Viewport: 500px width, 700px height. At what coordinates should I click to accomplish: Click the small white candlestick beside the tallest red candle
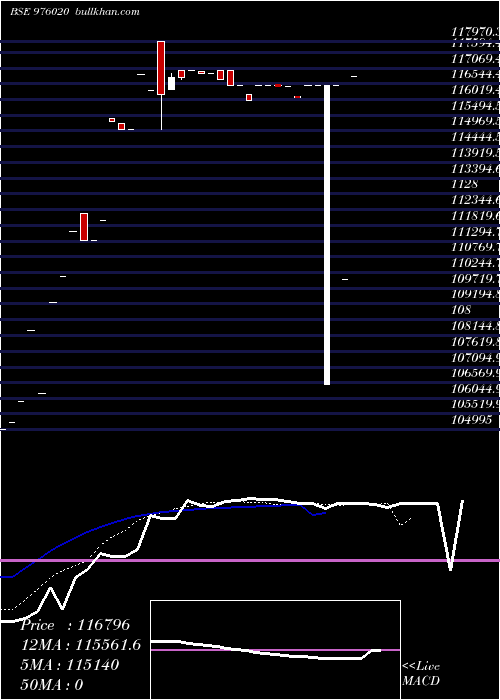point(171,83)
